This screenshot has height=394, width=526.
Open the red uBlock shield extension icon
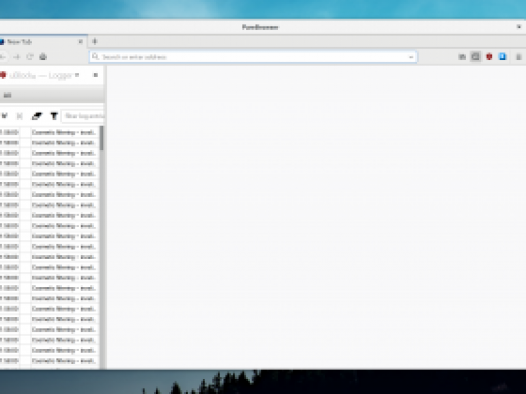point(489,57)
